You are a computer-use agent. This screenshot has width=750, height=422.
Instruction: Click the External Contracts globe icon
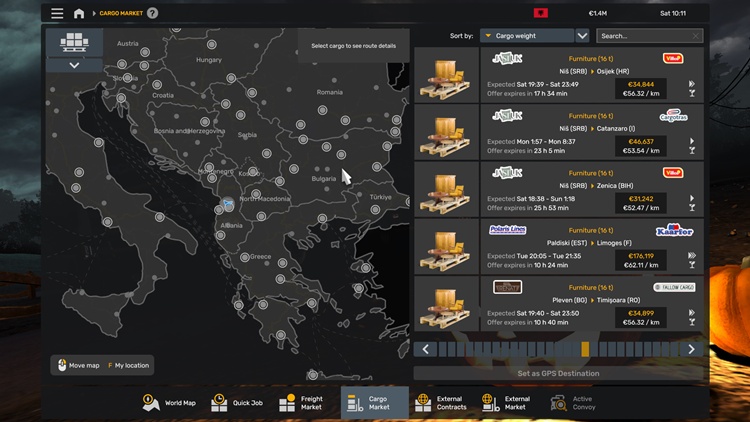pos(423,402)
